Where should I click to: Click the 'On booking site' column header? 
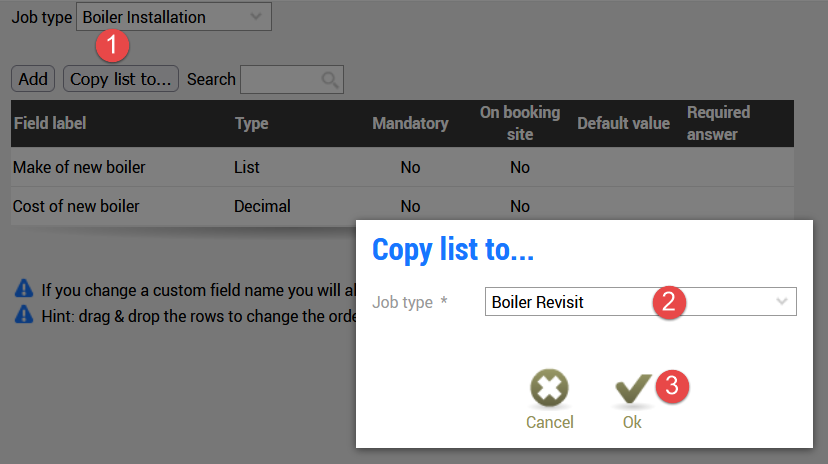[x=519, y=123]
